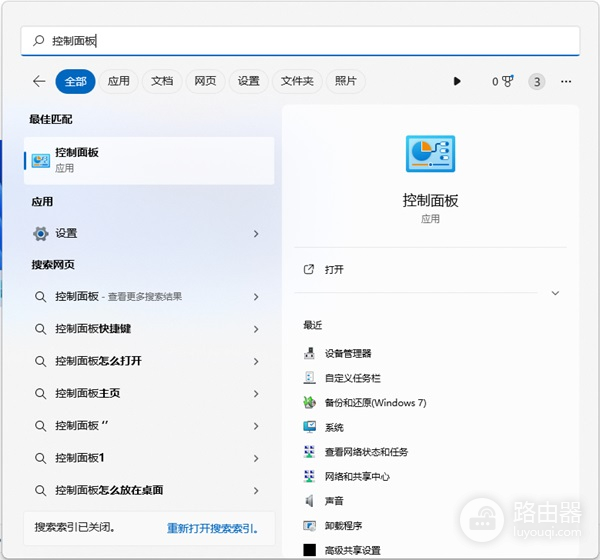This screenshot has height=560, width=600.
Task: Click 控制面板 title in the preview pane
Action: tap(430, 201)
